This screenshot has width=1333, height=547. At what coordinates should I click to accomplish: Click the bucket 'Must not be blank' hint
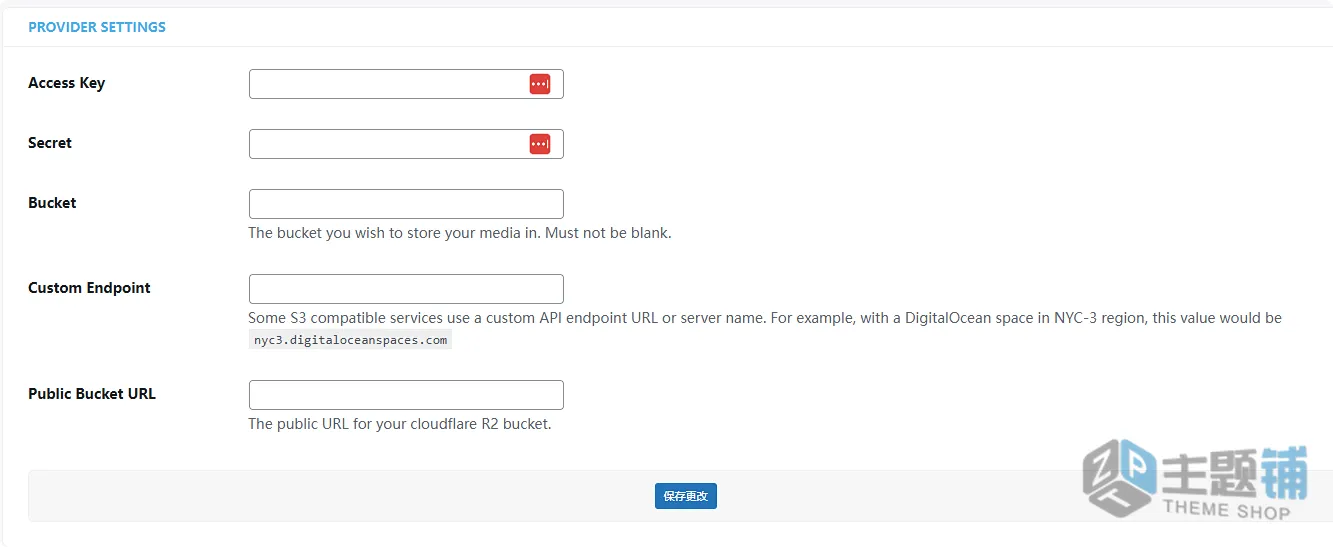(460, 233)
